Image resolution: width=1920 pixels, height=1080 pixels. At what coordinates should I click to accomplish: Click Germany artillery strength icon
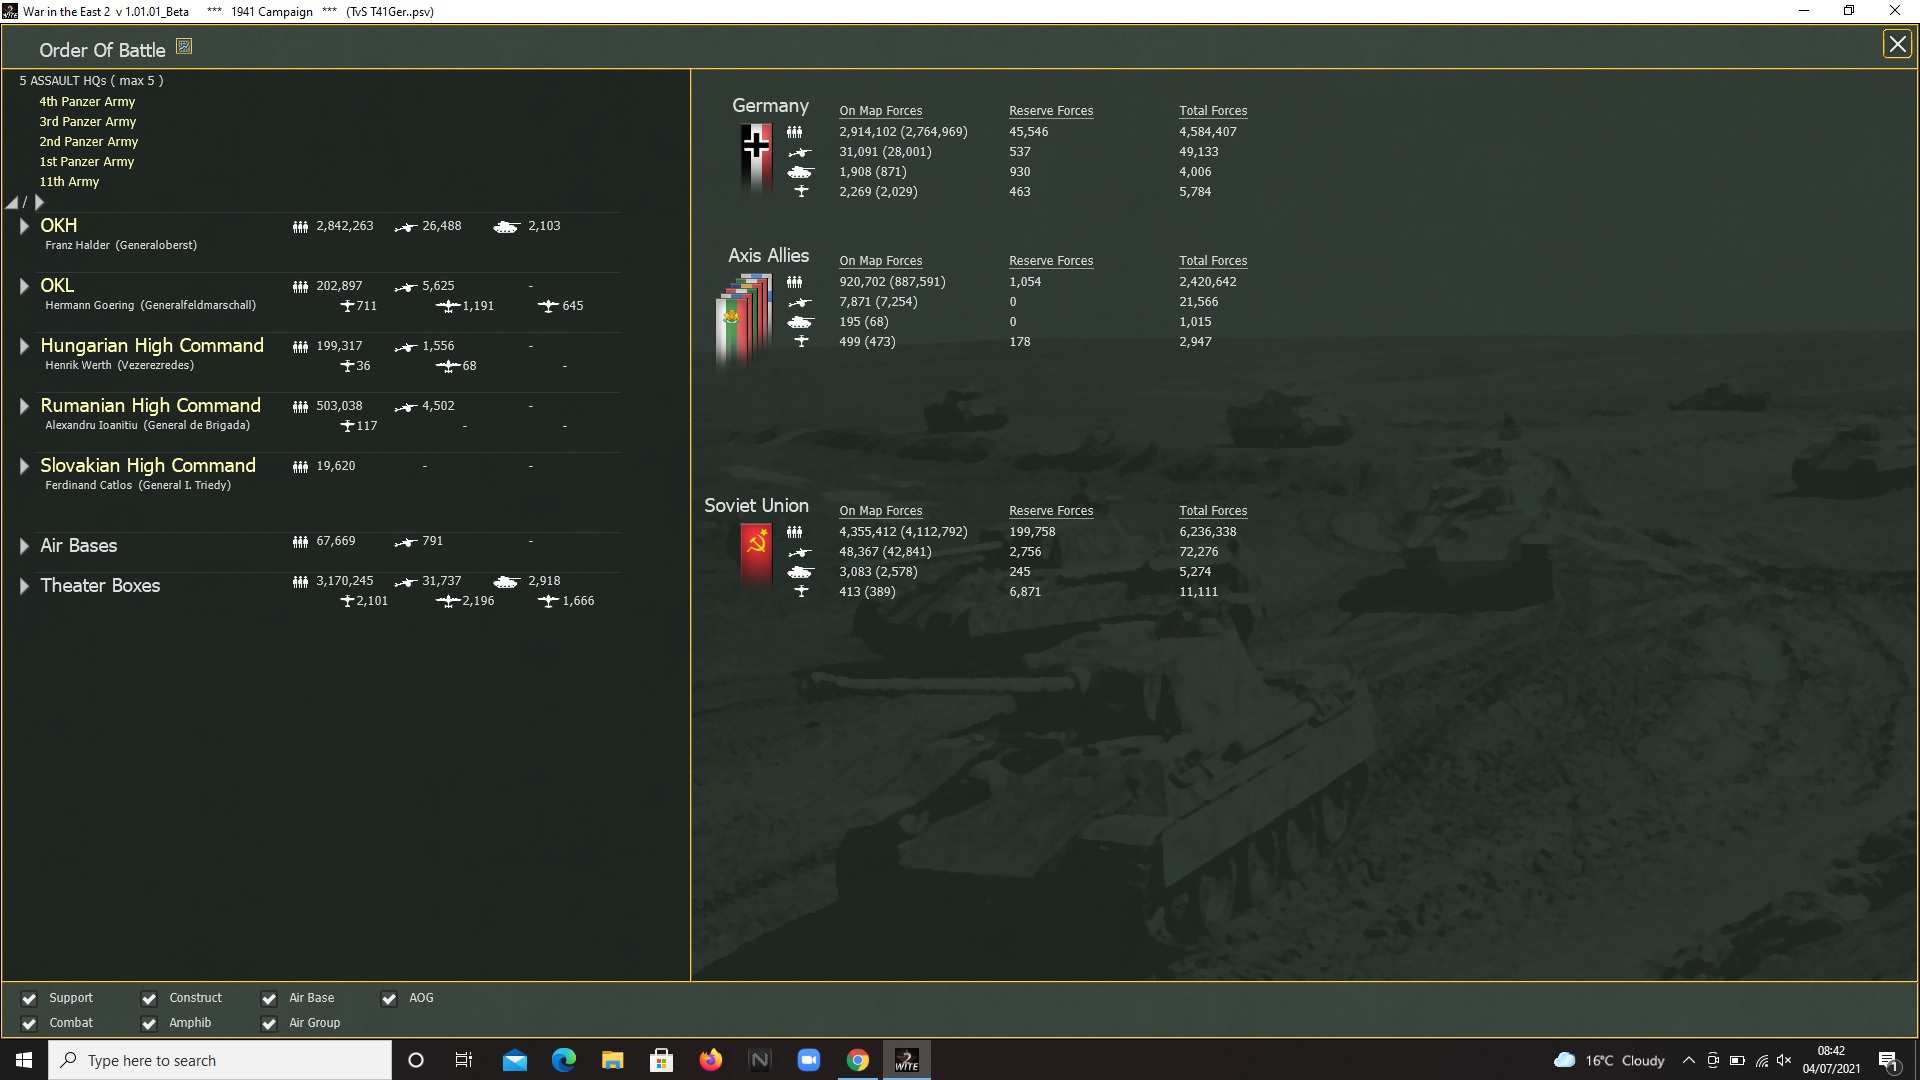click(x=800, y=152)
